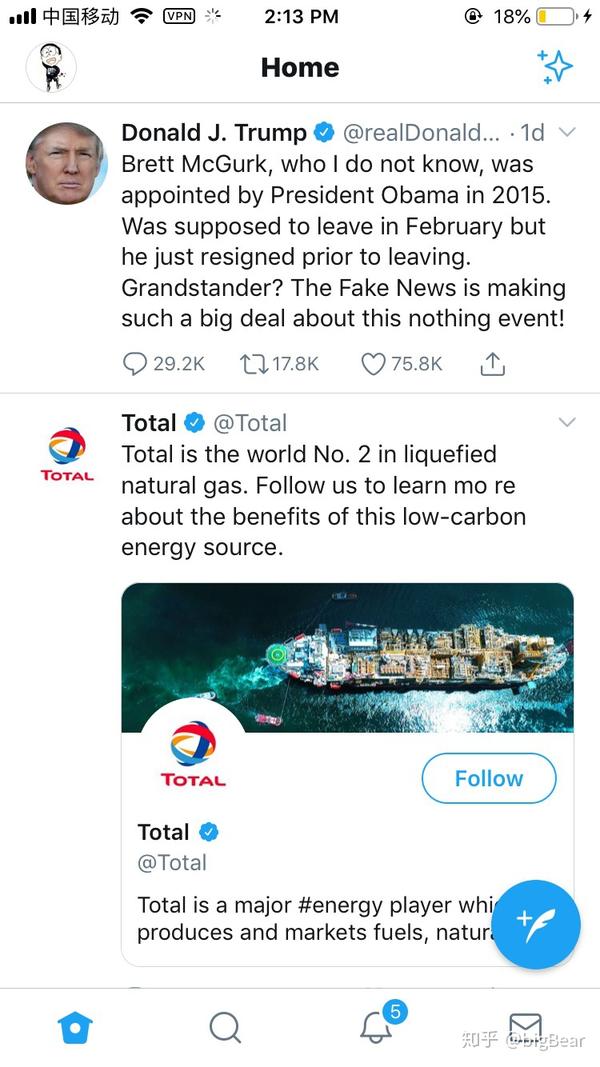Open the Search tab
The width and height of the screenshot is (600, 1067).
click(225, 1027)
